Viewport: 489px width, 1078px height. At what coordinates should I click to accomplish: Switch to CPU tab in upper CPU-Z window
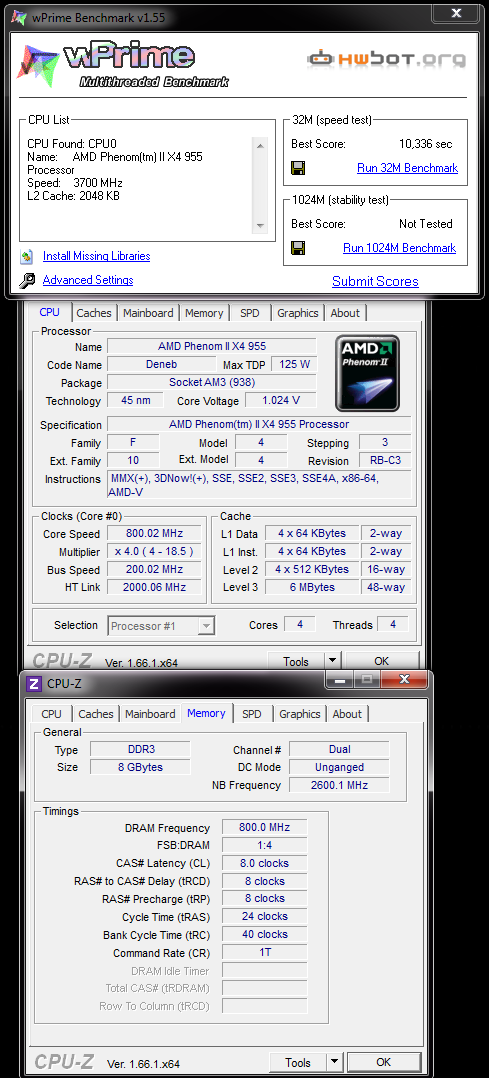click(50, 312)
